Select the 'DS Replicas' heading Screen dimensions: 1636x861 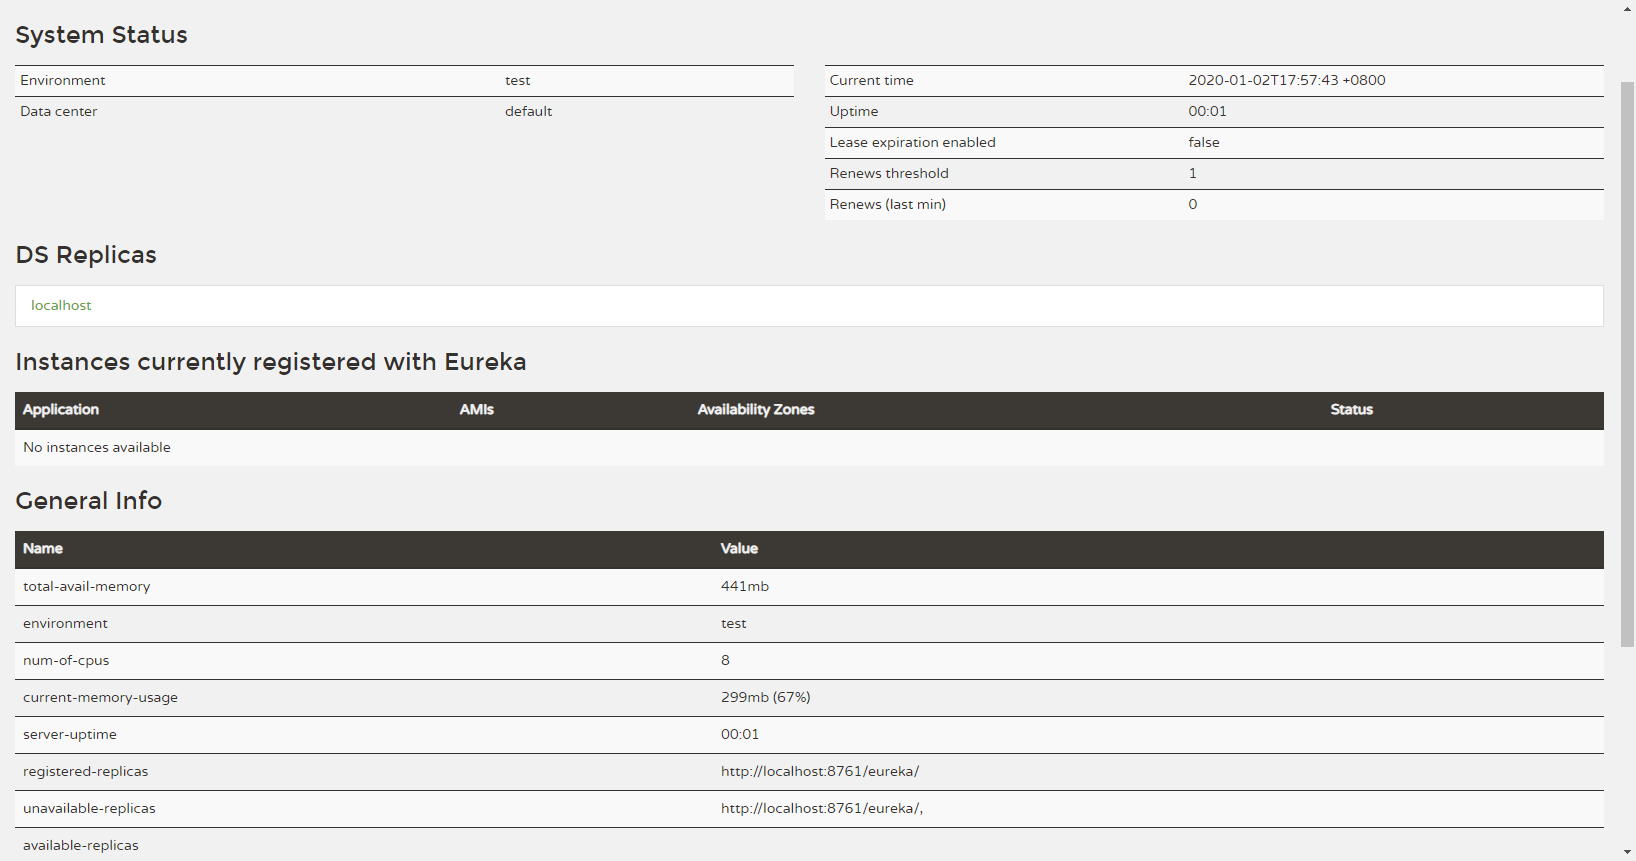click(x=86, y=255)
